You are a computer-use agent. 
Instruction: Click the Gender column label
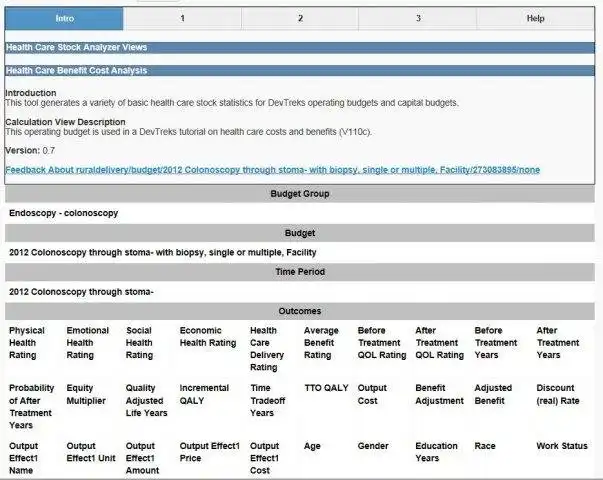coord(373,446)
